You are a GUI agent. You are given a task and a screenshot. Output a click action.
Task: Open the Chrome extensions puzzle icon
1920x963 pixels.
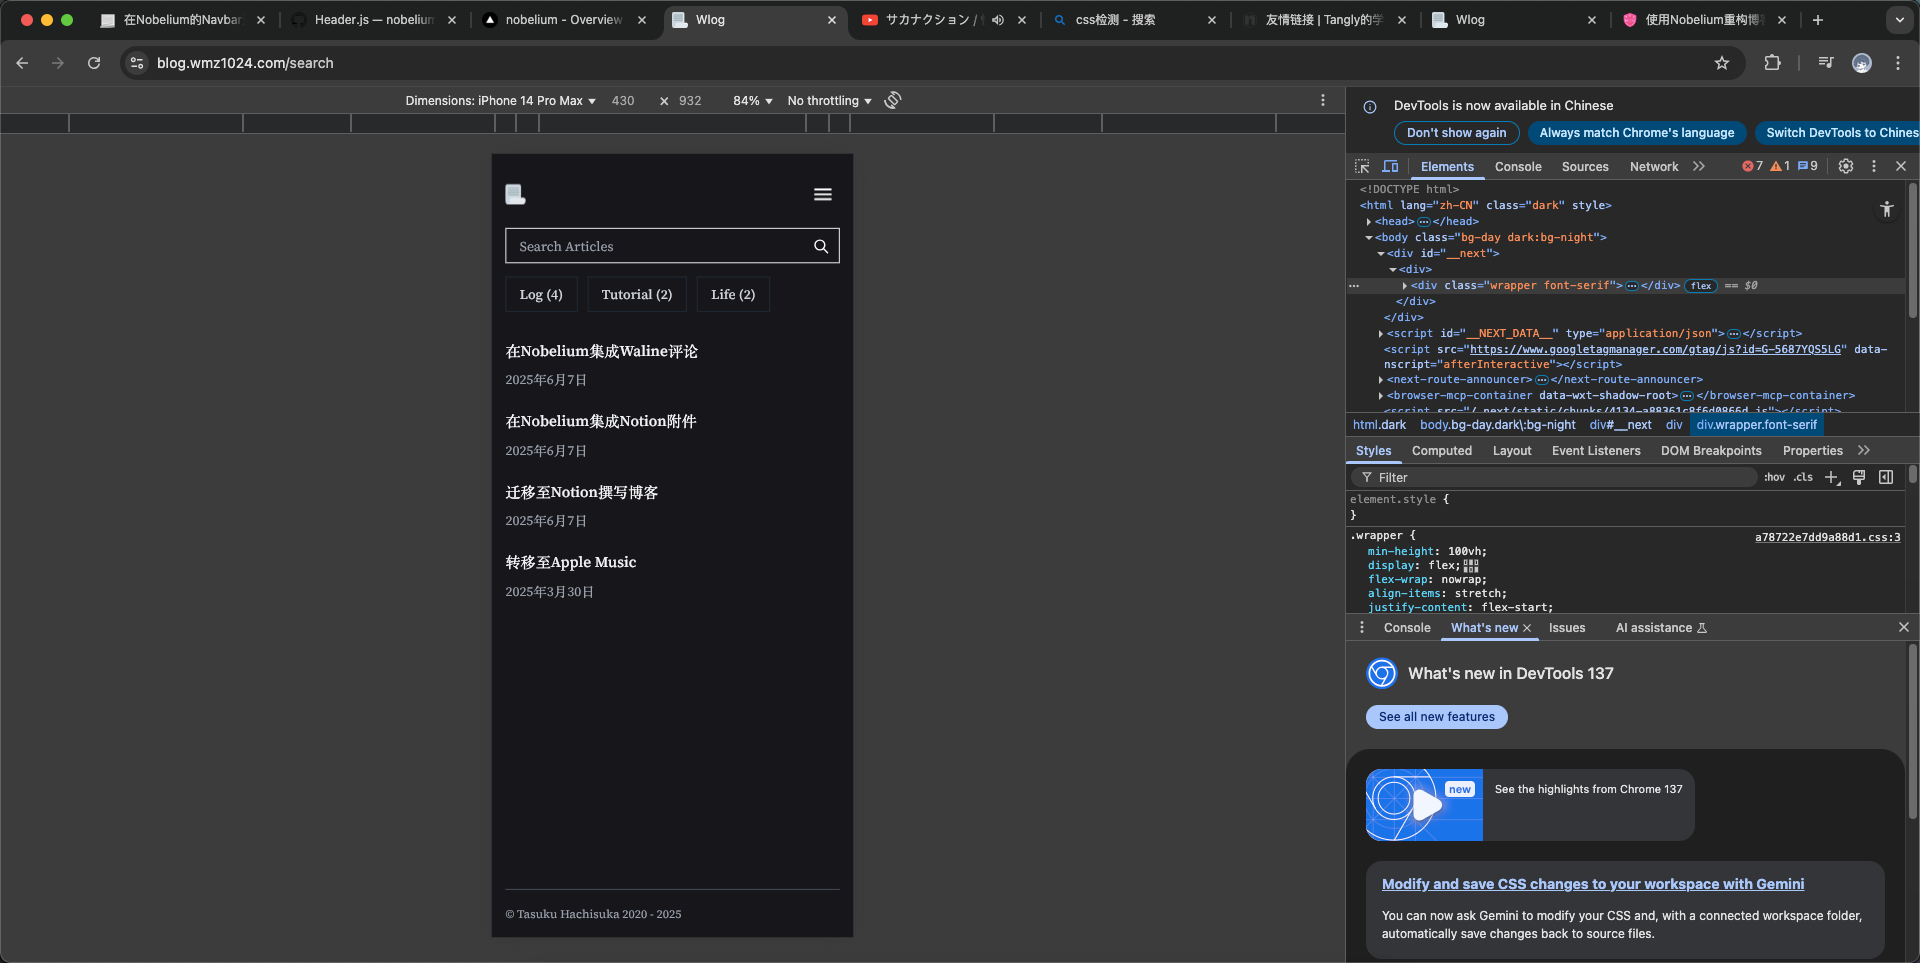1772,63
